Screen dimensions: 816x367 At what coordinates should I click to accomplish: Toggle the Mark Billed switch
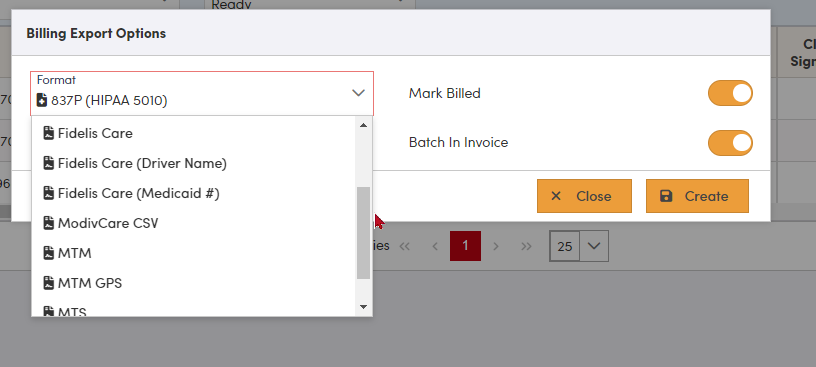[730, 93]
